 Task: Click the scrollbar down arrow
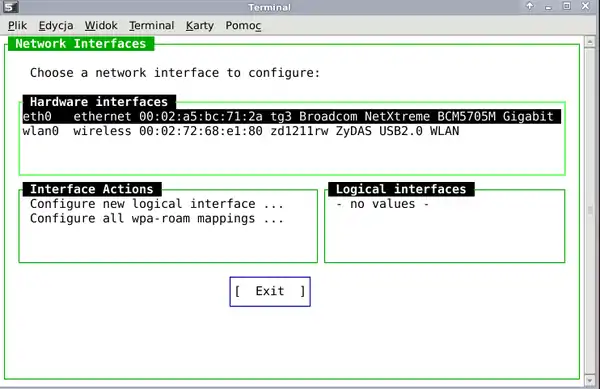tap(590, 381)
